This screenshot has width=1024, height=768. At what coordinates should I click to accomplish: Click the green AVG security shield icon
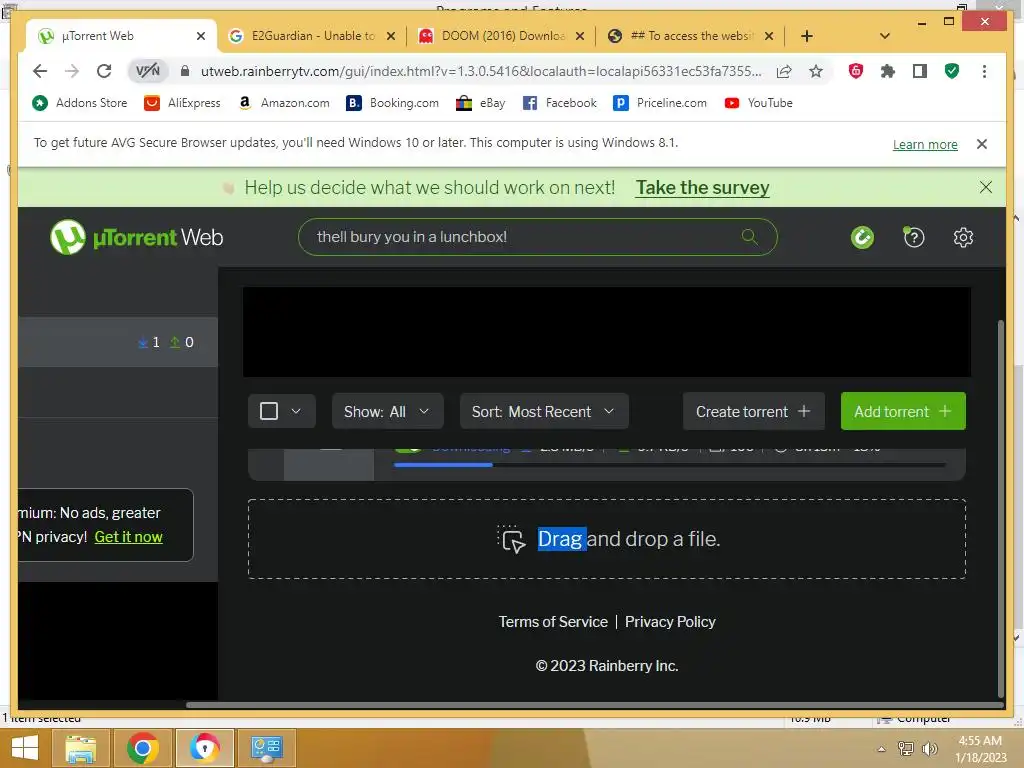click(x=952, y=71)
